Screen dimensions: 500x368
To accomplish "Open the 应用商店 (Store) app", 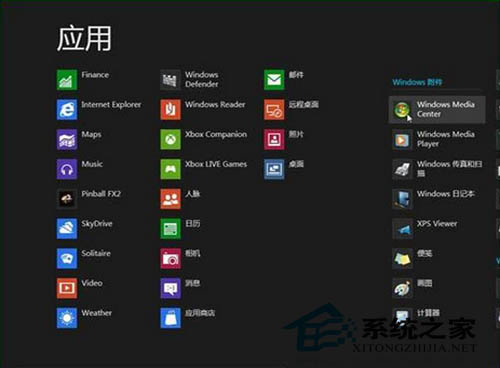I will [x=188, y=318].
